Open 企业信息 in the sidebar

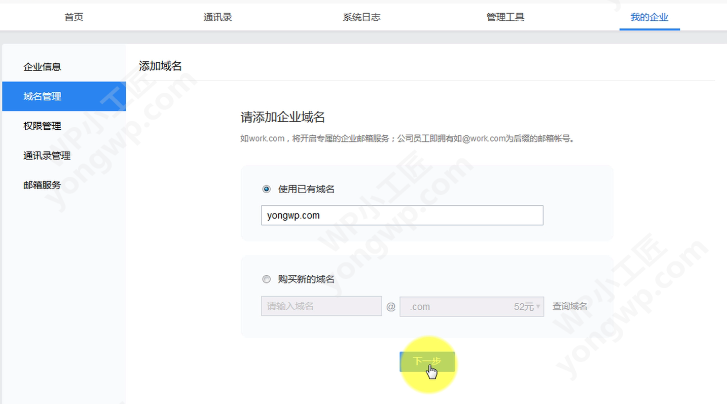pos(43,67)
